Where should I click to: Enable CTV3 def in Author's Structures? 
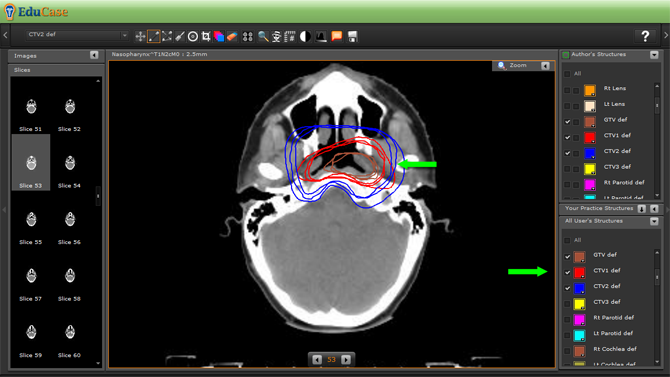(567, 169)
